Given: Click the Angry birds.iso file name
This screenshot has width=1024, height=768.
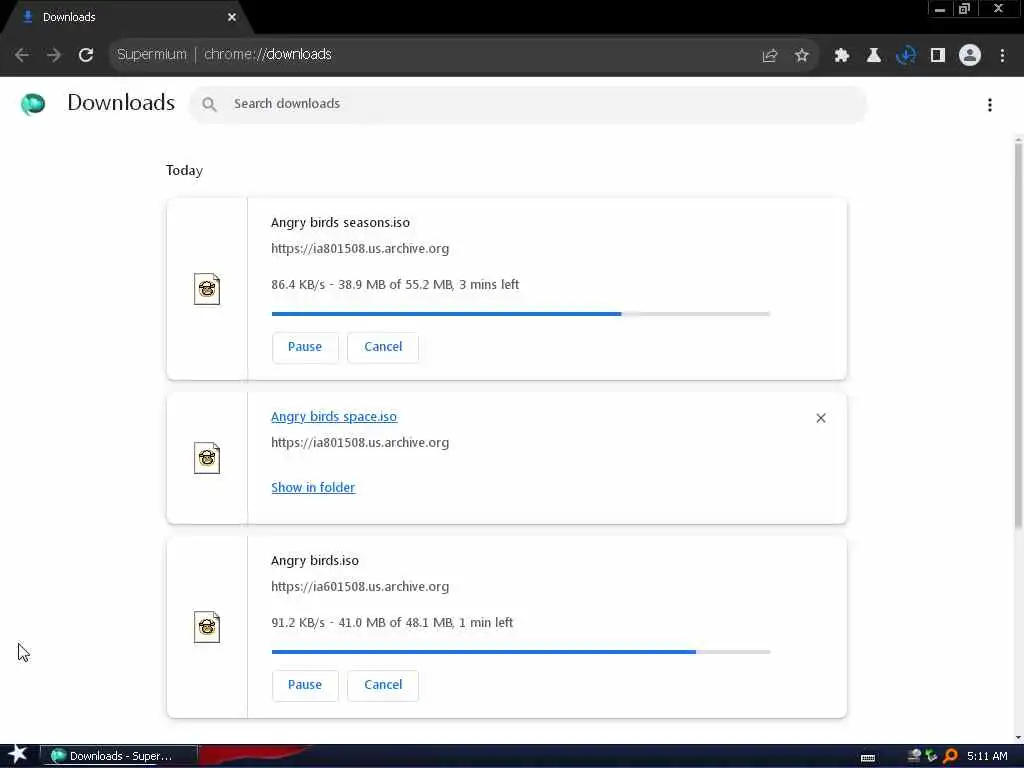Looking at the screenshot, I should [x=315, y=561].
